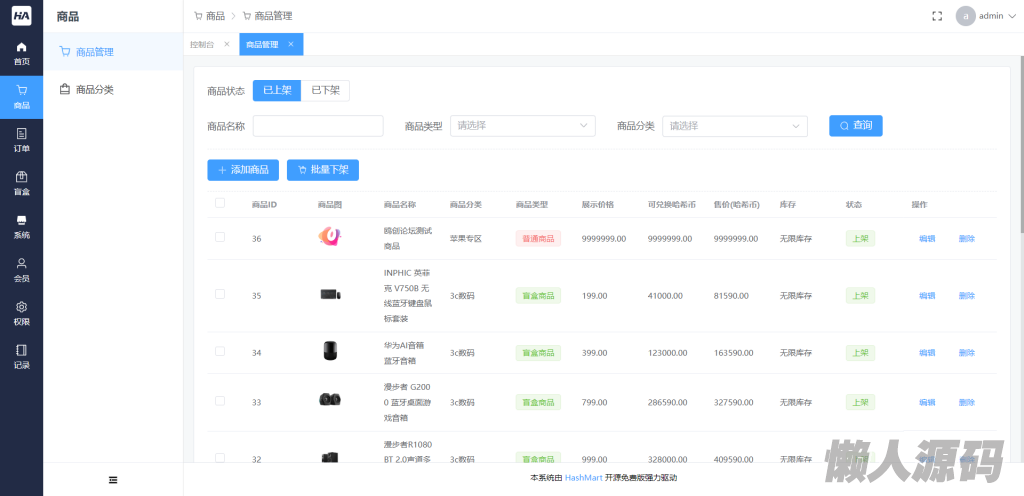Click into the 商品名称 input field

(318, 126)
